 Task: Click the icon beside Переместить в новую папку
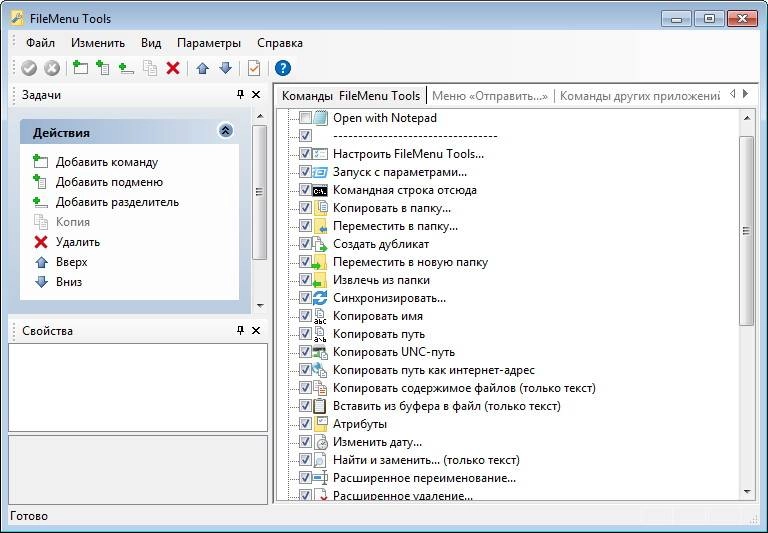[320, 262]
